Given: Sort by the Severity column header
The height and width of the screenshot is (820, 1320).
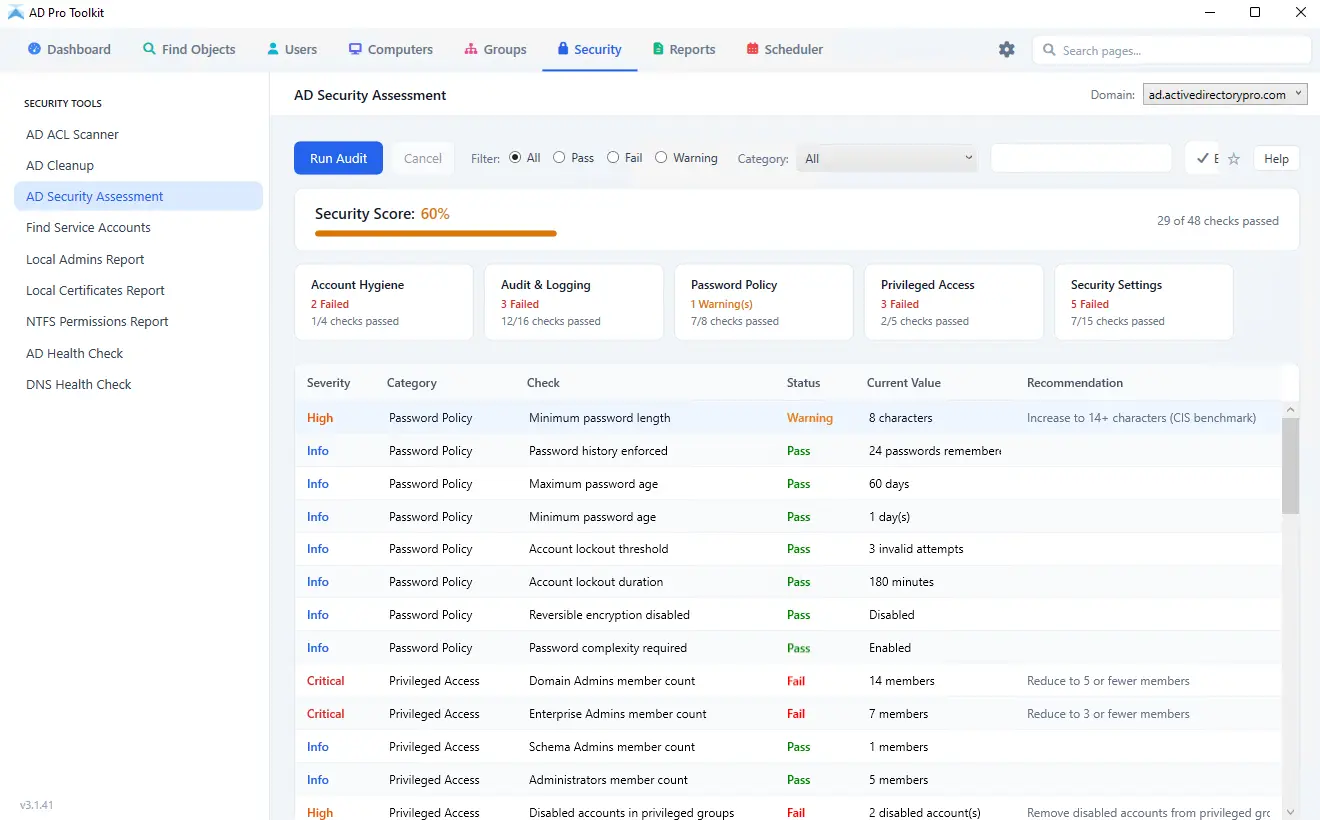Looking at the screenshot, I should pyautogui.click(x=329, y=383).
